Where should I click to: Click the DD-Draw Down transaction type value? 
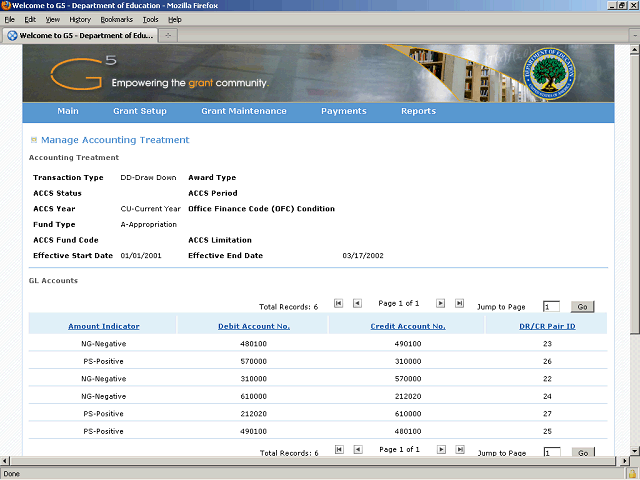148,178
